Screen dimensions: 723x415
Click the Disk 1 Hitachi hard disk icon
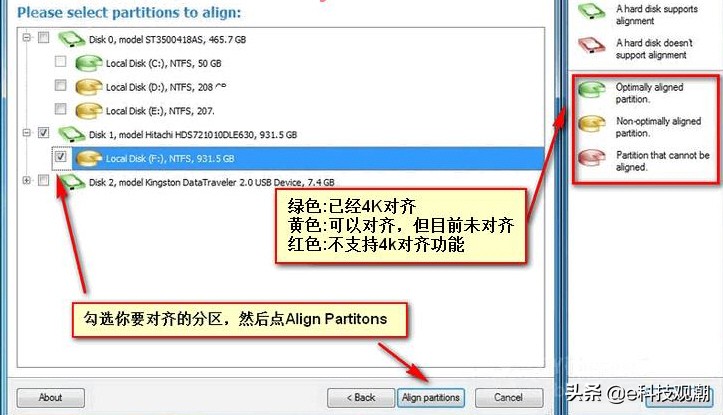(x=71, y=134)
